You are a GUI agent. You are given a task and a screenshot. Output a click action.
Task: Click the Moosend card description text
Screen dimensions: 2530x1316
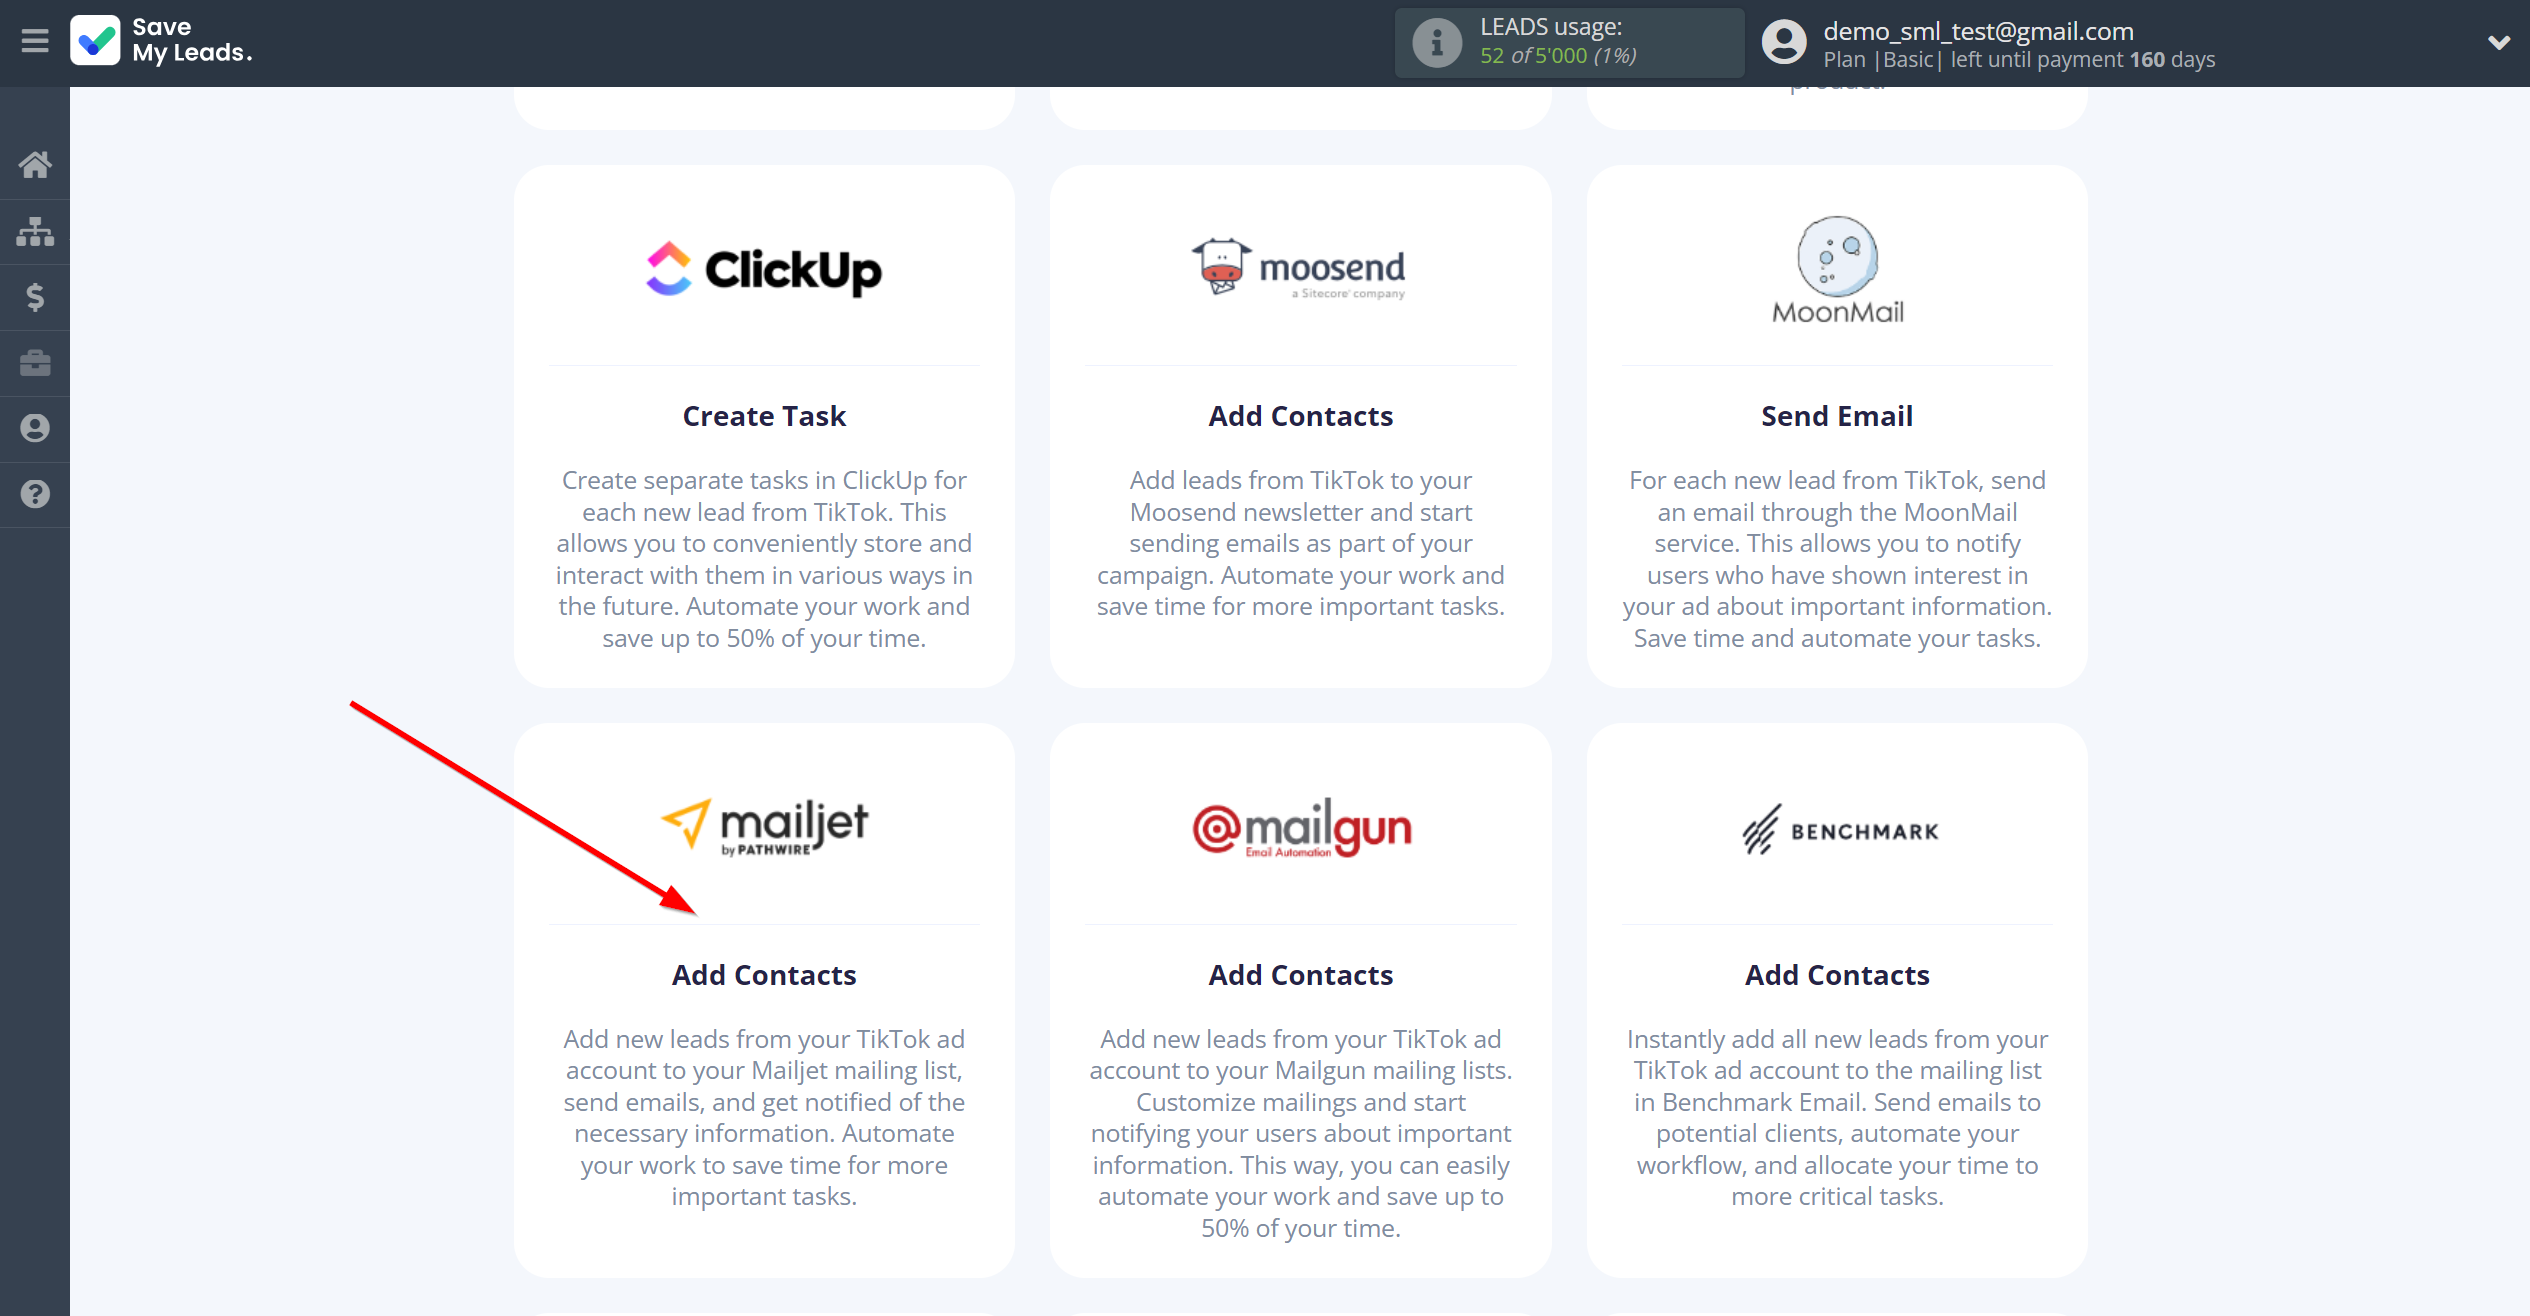[x=1300, y=543]
